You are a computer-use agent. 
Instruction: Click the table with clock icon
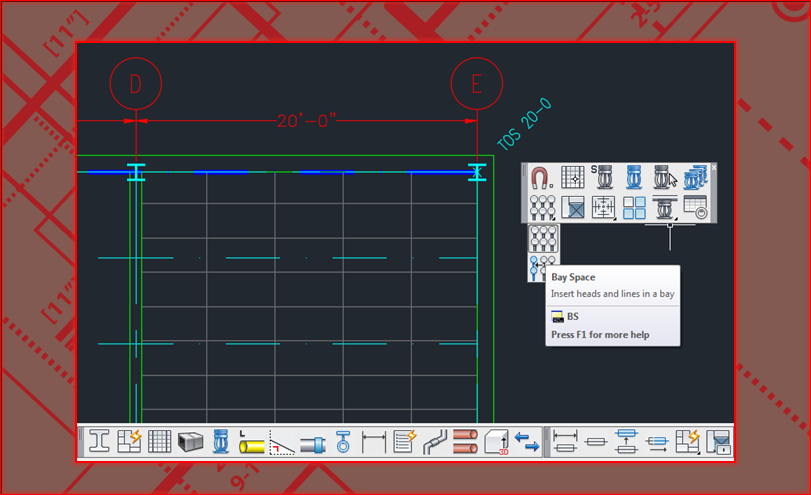pyautogui.click(x=695, y=208)
